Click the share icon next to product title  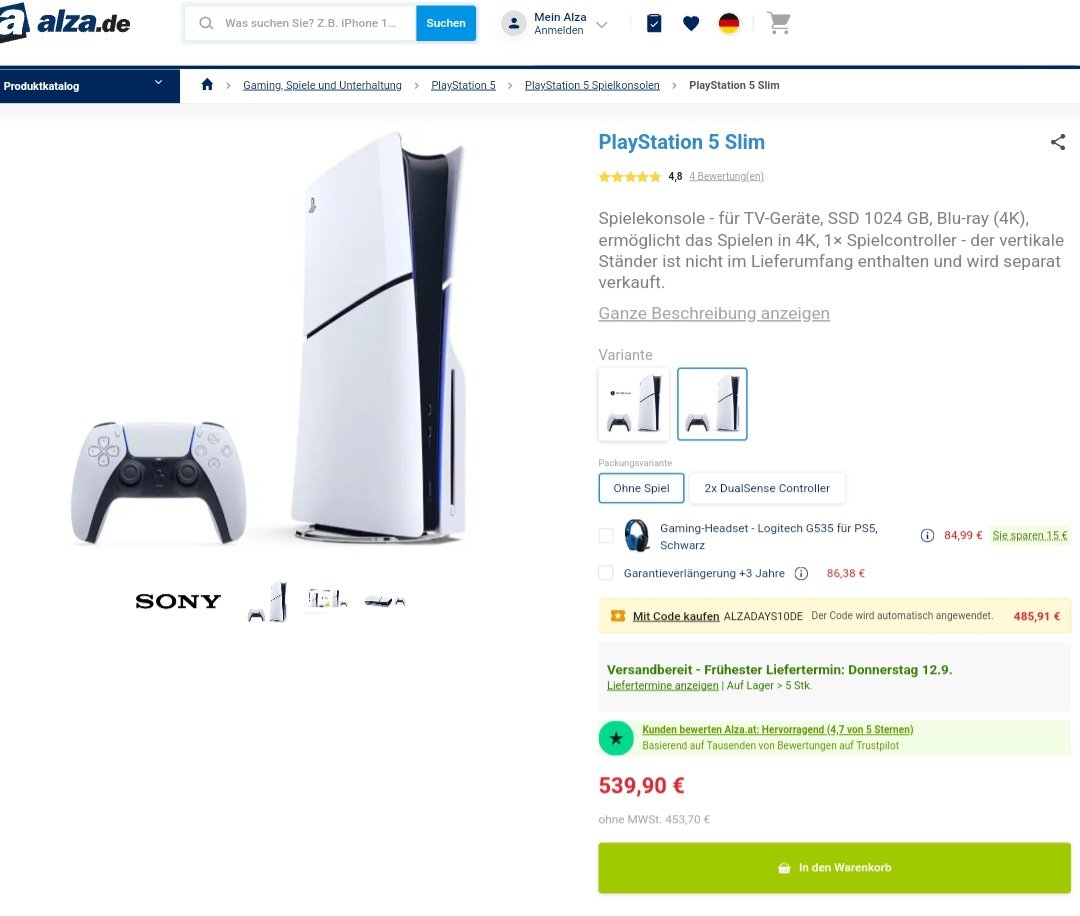click(1058, 142)
